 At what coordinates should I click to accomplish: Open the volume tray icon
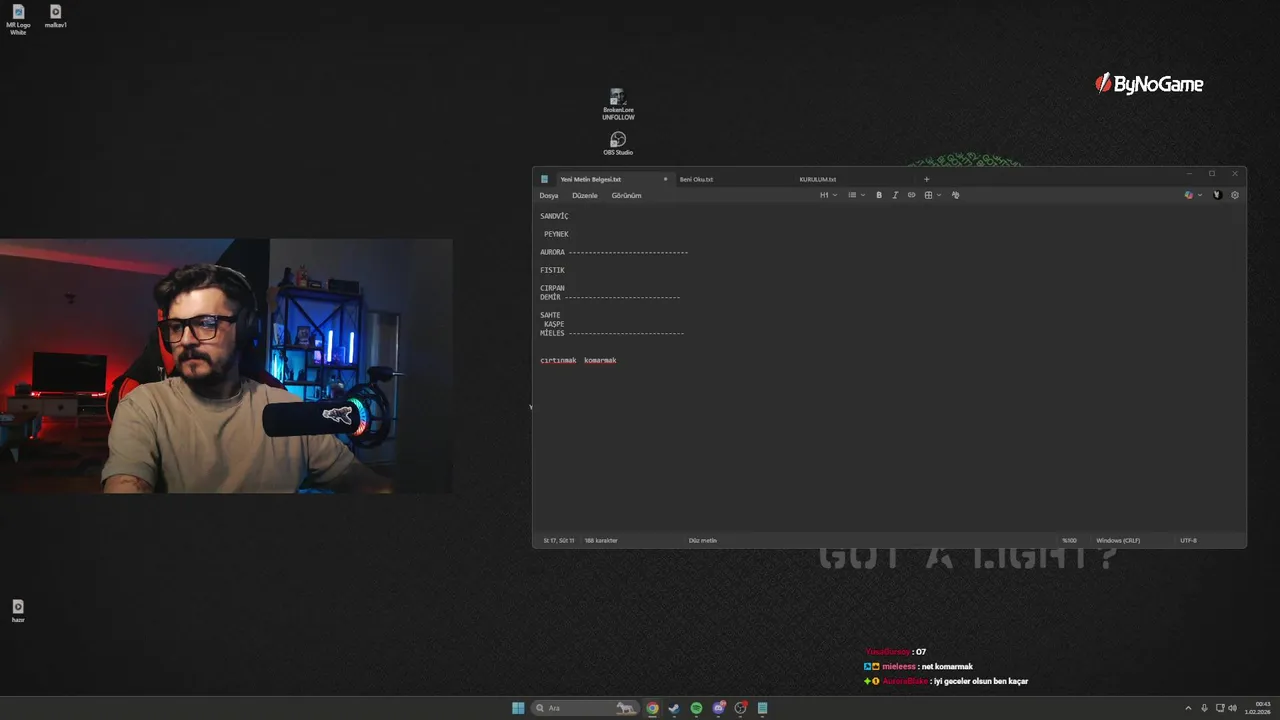pos(1232,708)
